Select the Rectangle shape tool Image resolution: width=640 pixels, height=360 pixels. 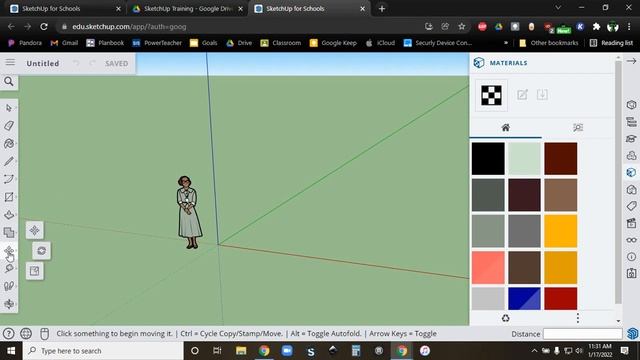pyautogui.click(x=9, y=197)
